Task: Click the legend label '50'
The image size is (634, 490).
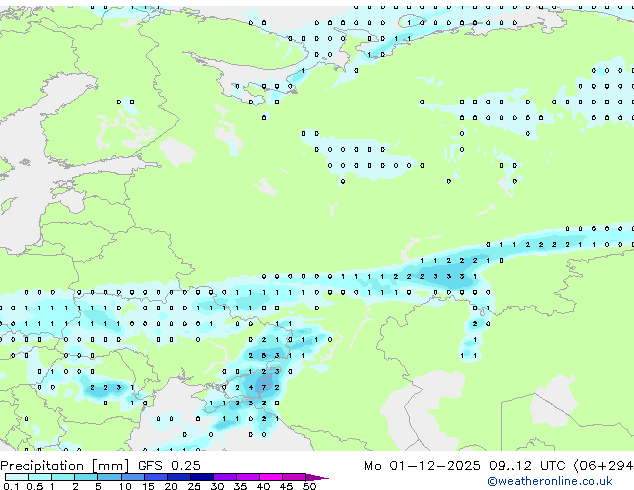Action: (309, 486)
